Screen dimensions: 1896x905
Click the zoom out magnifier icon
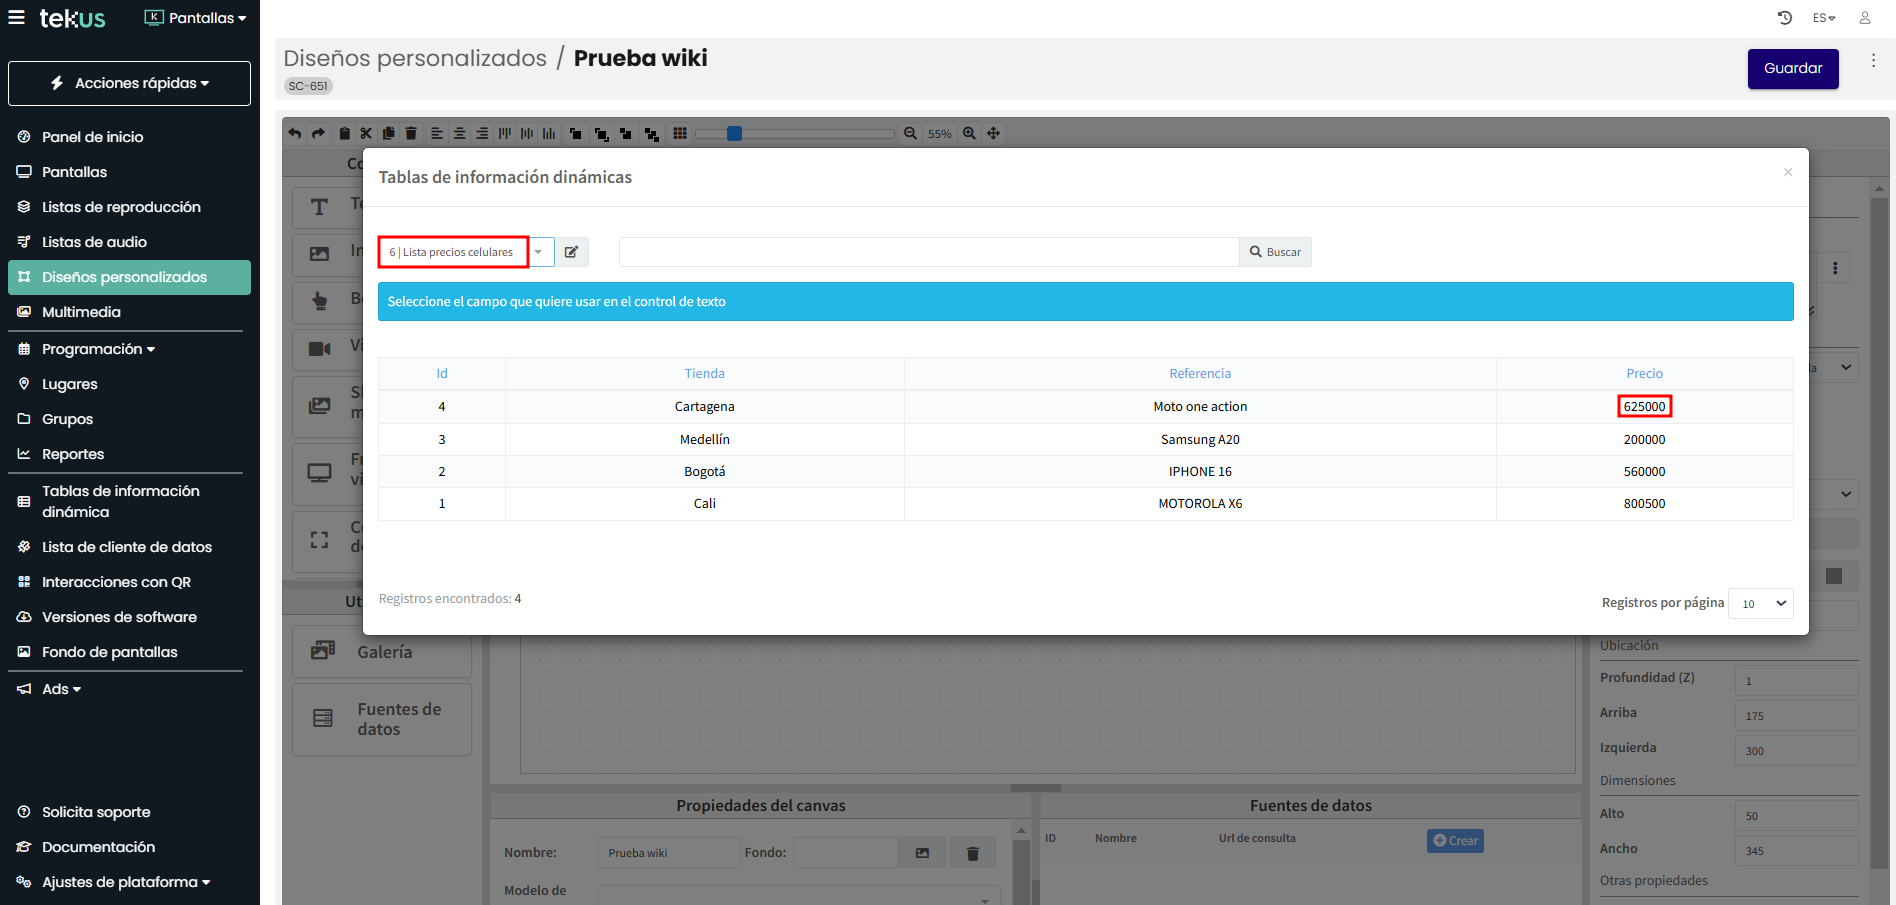click(910, 133)
